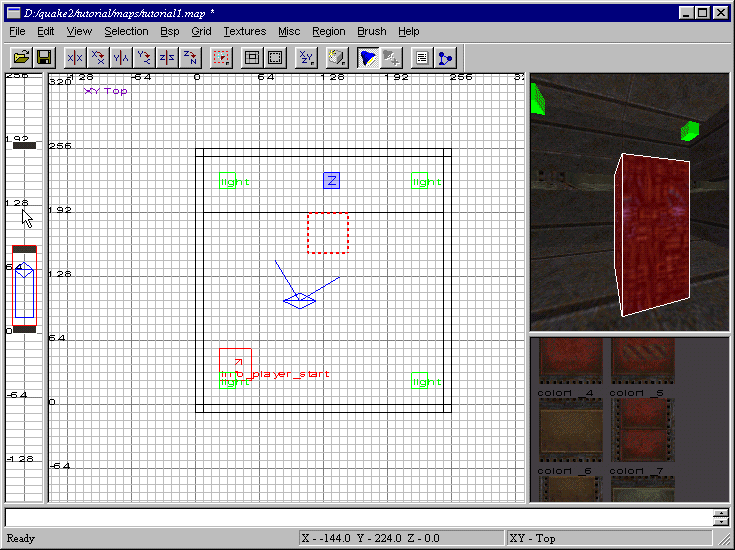Click the hollow dashed-square toolbar icon
This screenshot has height=550, width=735.
click(x=275, y=58)
